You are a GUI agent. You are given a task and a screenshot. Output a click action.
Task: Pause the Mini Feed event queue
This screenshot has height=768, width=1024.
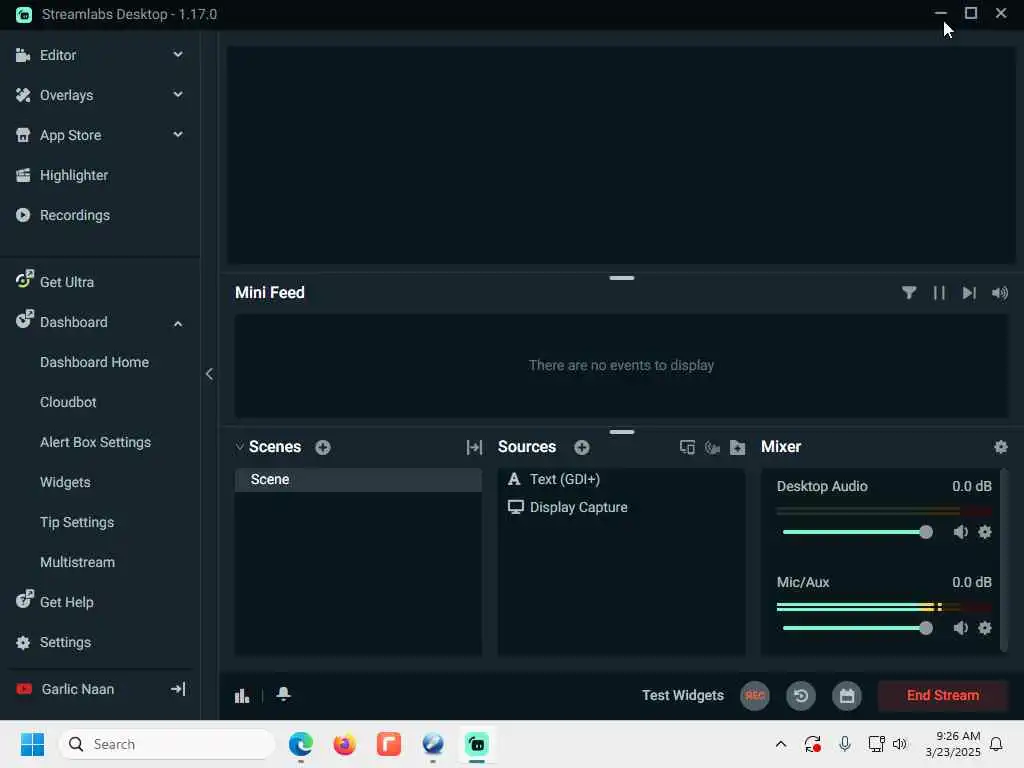(939, 293)
